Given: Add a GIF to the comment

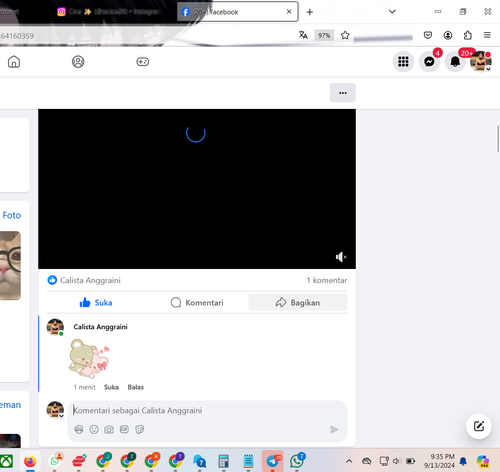Looking at the screenshot, I should (124, 429).
